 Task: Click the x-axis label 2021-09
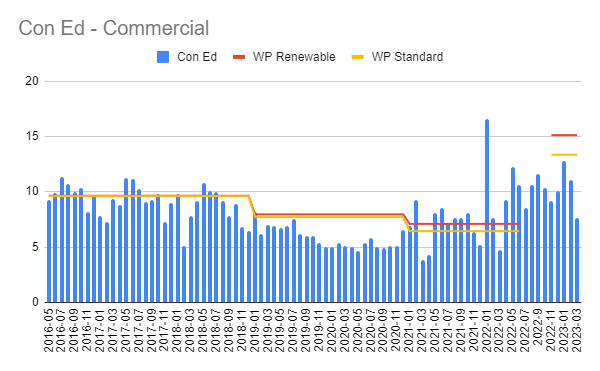461,330
